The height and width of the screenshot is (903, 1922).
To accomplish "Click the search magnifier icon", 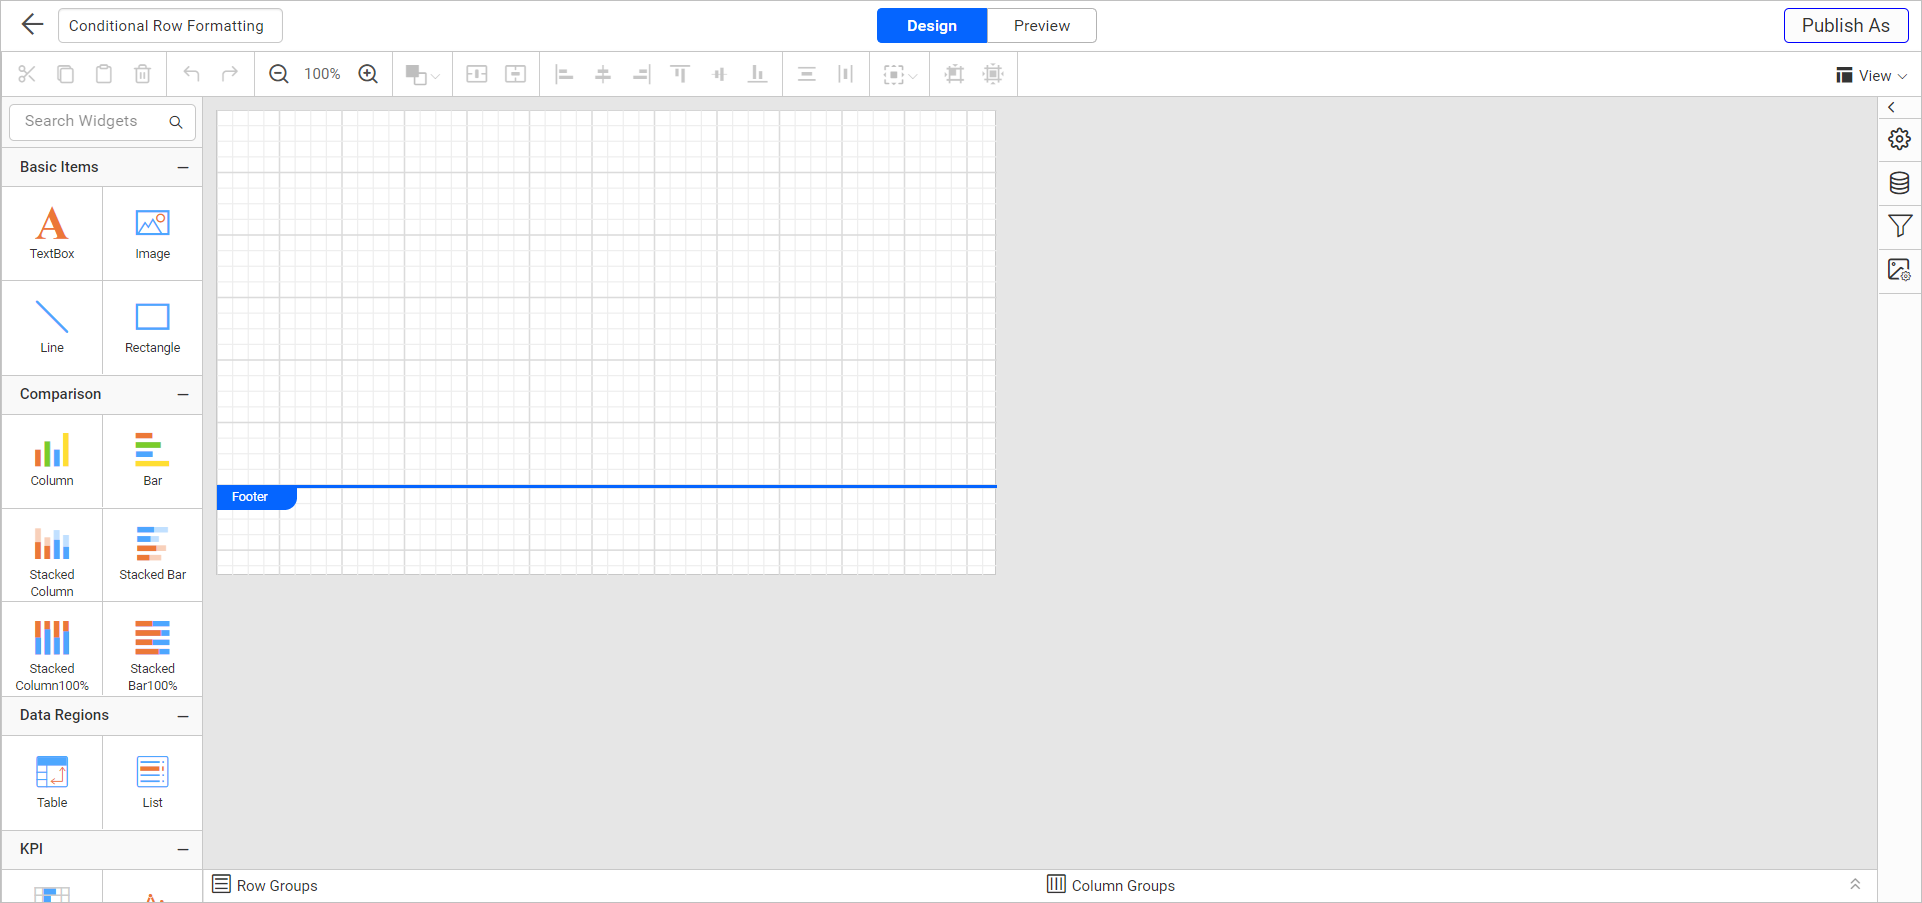I will (x=176, y=122).
